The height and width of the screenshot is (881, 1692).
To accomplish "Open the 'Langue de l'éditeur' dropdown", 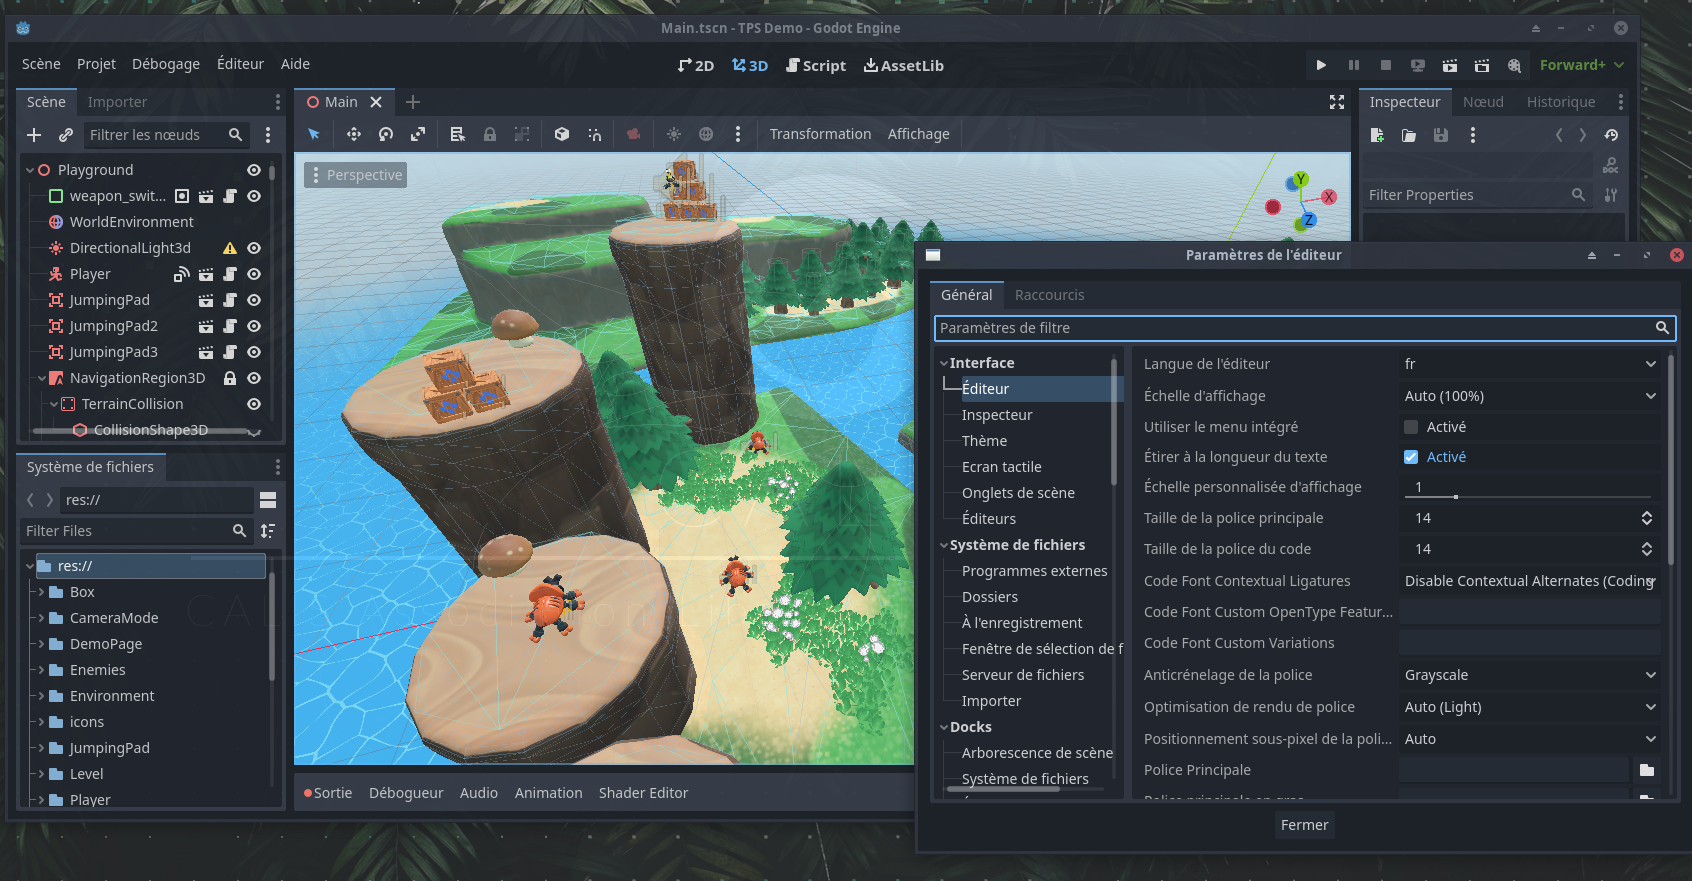I will pyautogui.click(x=1528, y=364).
